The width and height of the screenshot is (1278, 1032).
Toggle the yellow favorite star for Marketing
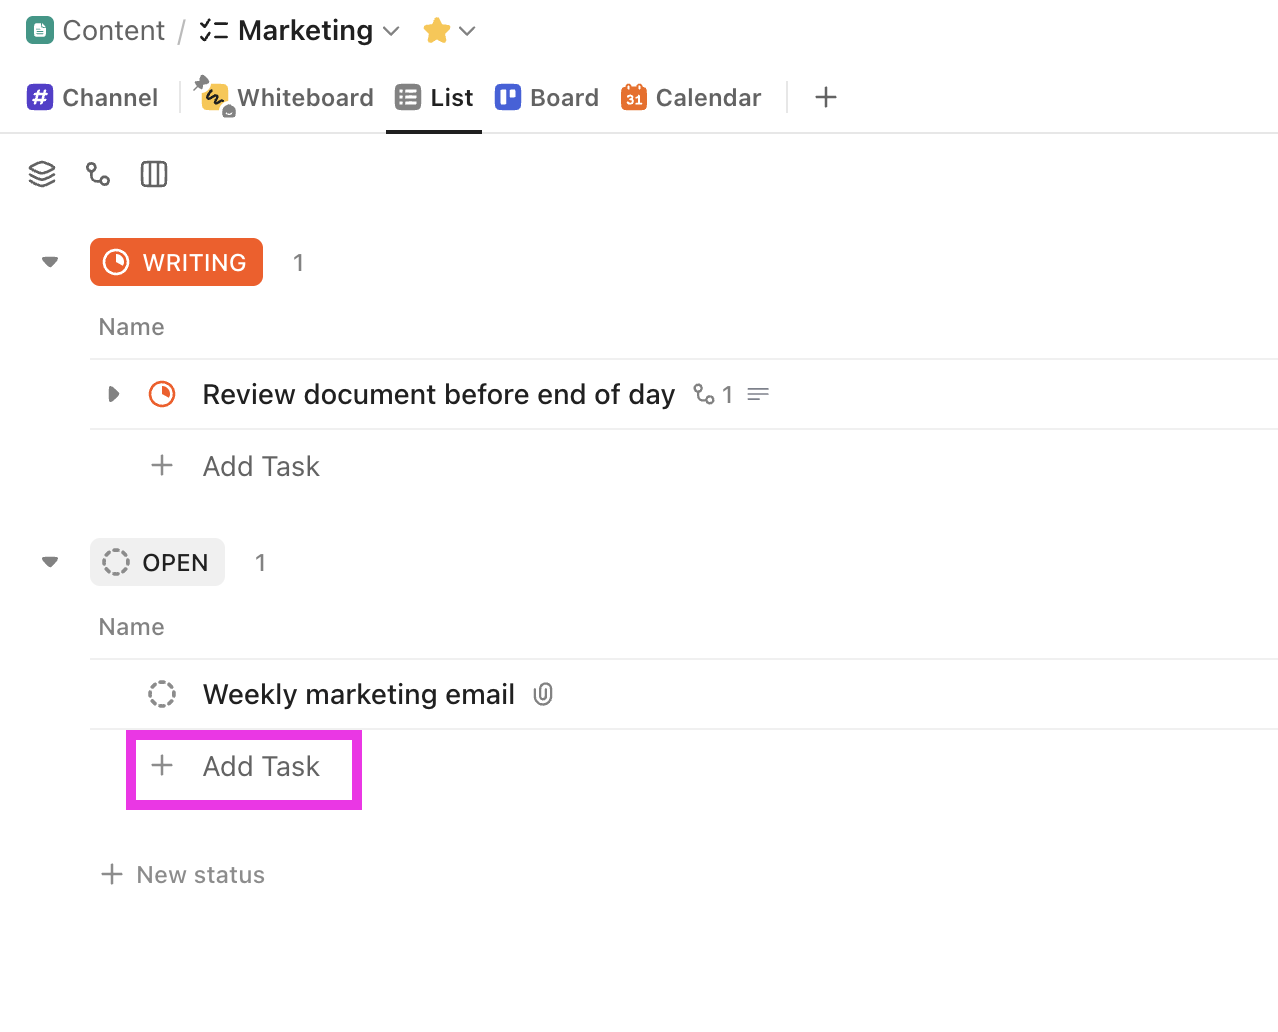click(x=436, y=30)
